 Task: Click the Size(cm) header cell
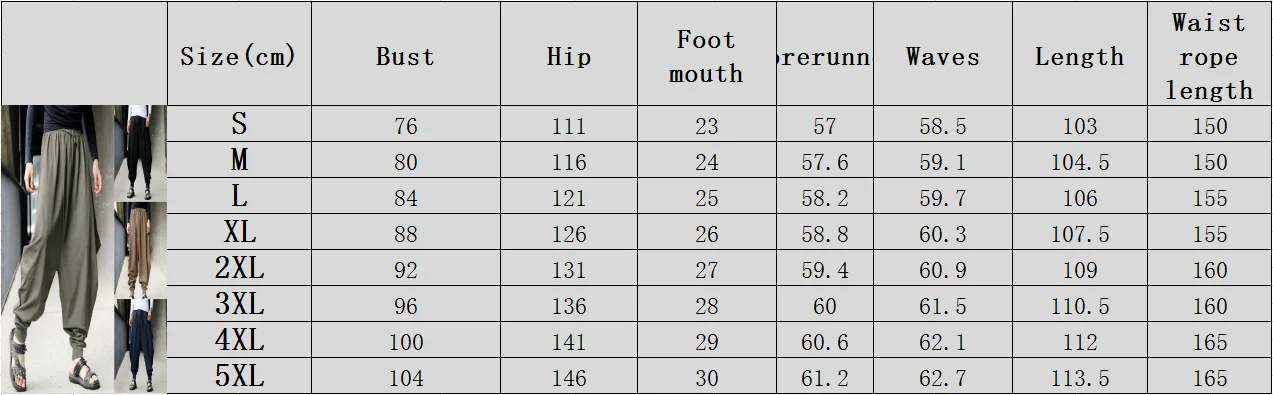pos(239,55)
